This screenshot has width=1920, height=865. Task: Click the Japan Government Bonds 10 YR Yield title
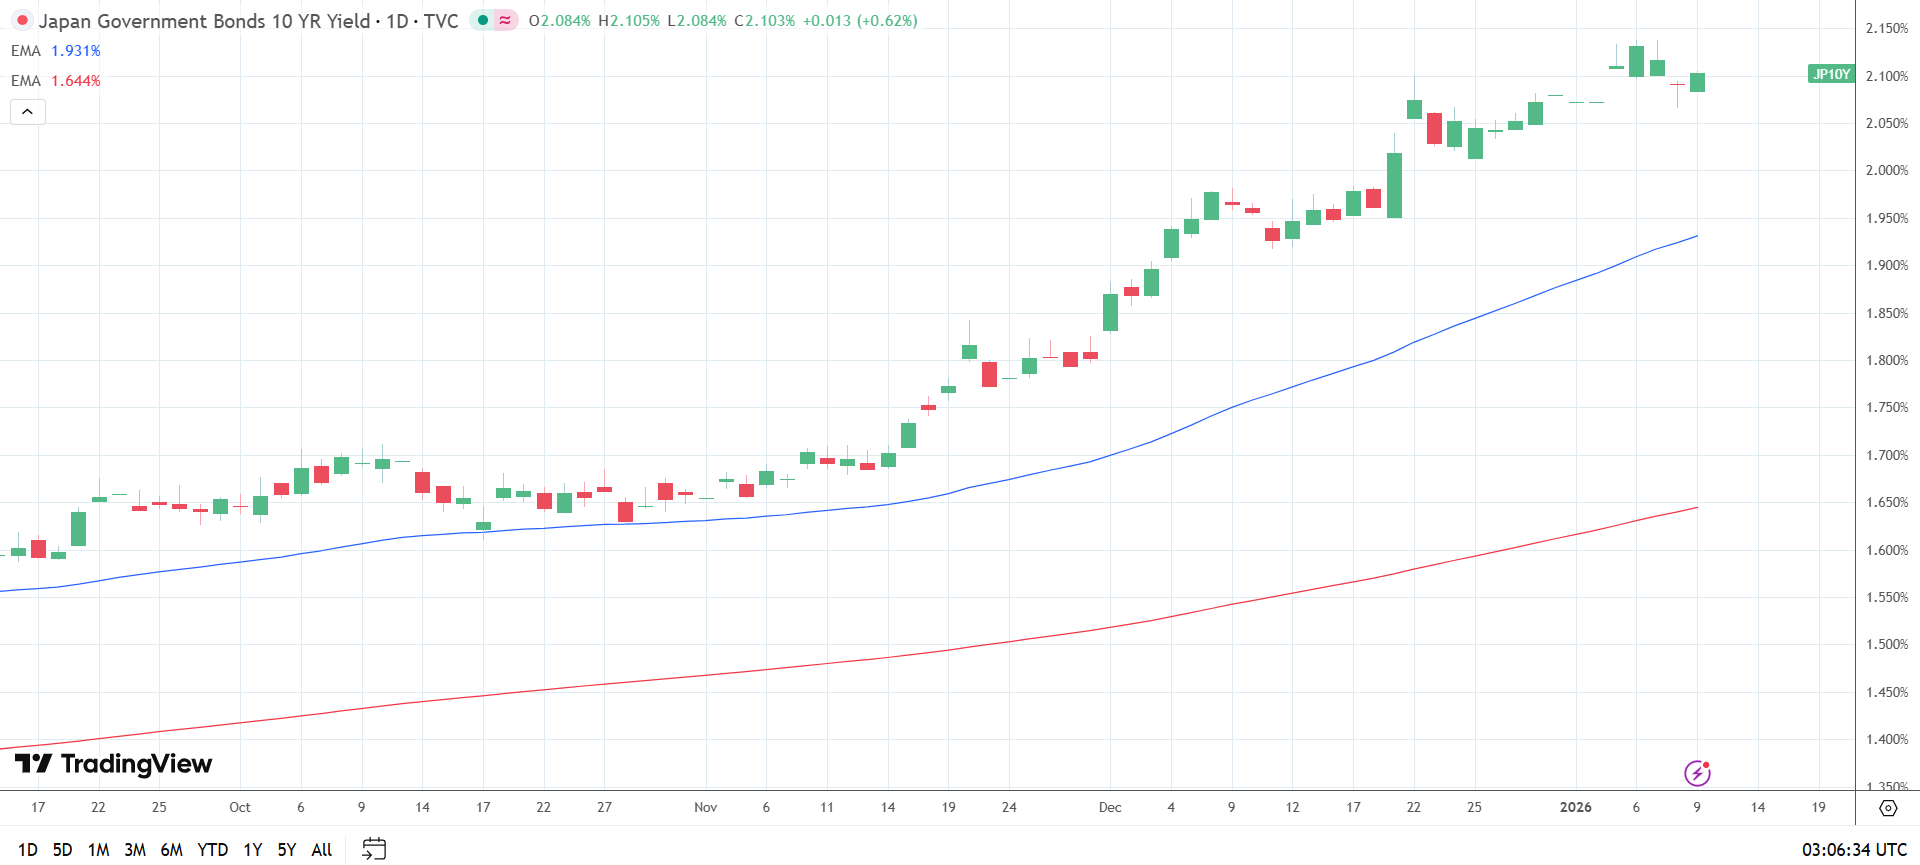204,21
